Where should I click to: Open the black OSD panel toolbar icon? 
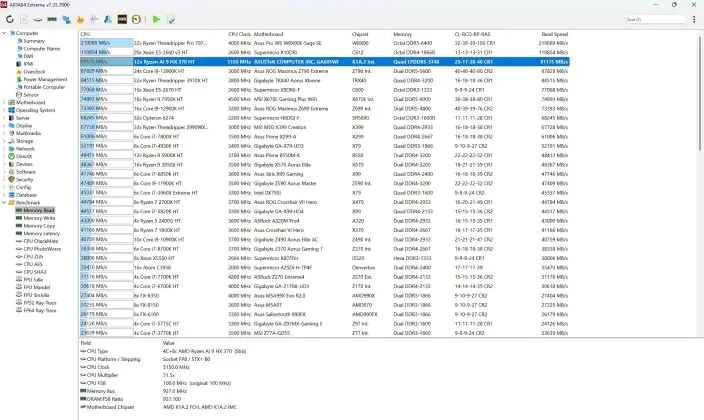point(122,19)
